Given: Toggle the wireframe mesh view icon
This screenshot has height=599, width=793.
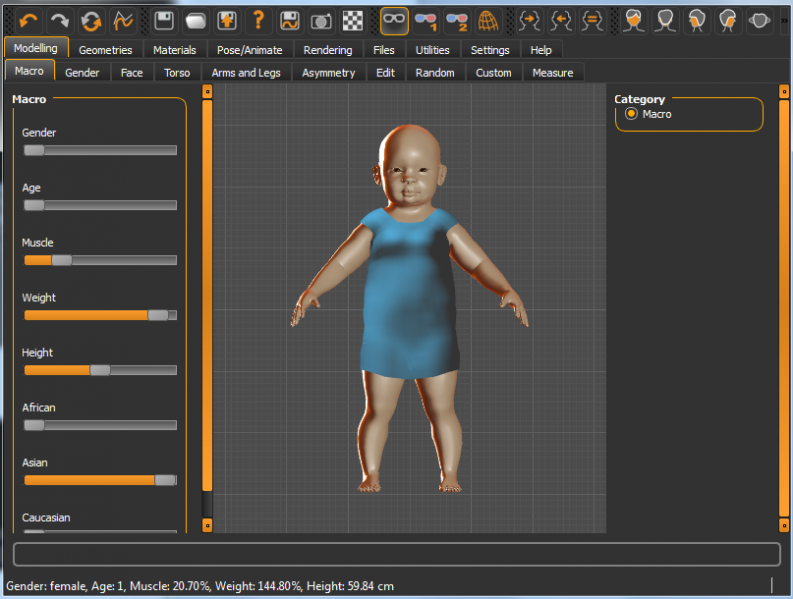Looking at the screenshot, I should click(x=486, y=19).
